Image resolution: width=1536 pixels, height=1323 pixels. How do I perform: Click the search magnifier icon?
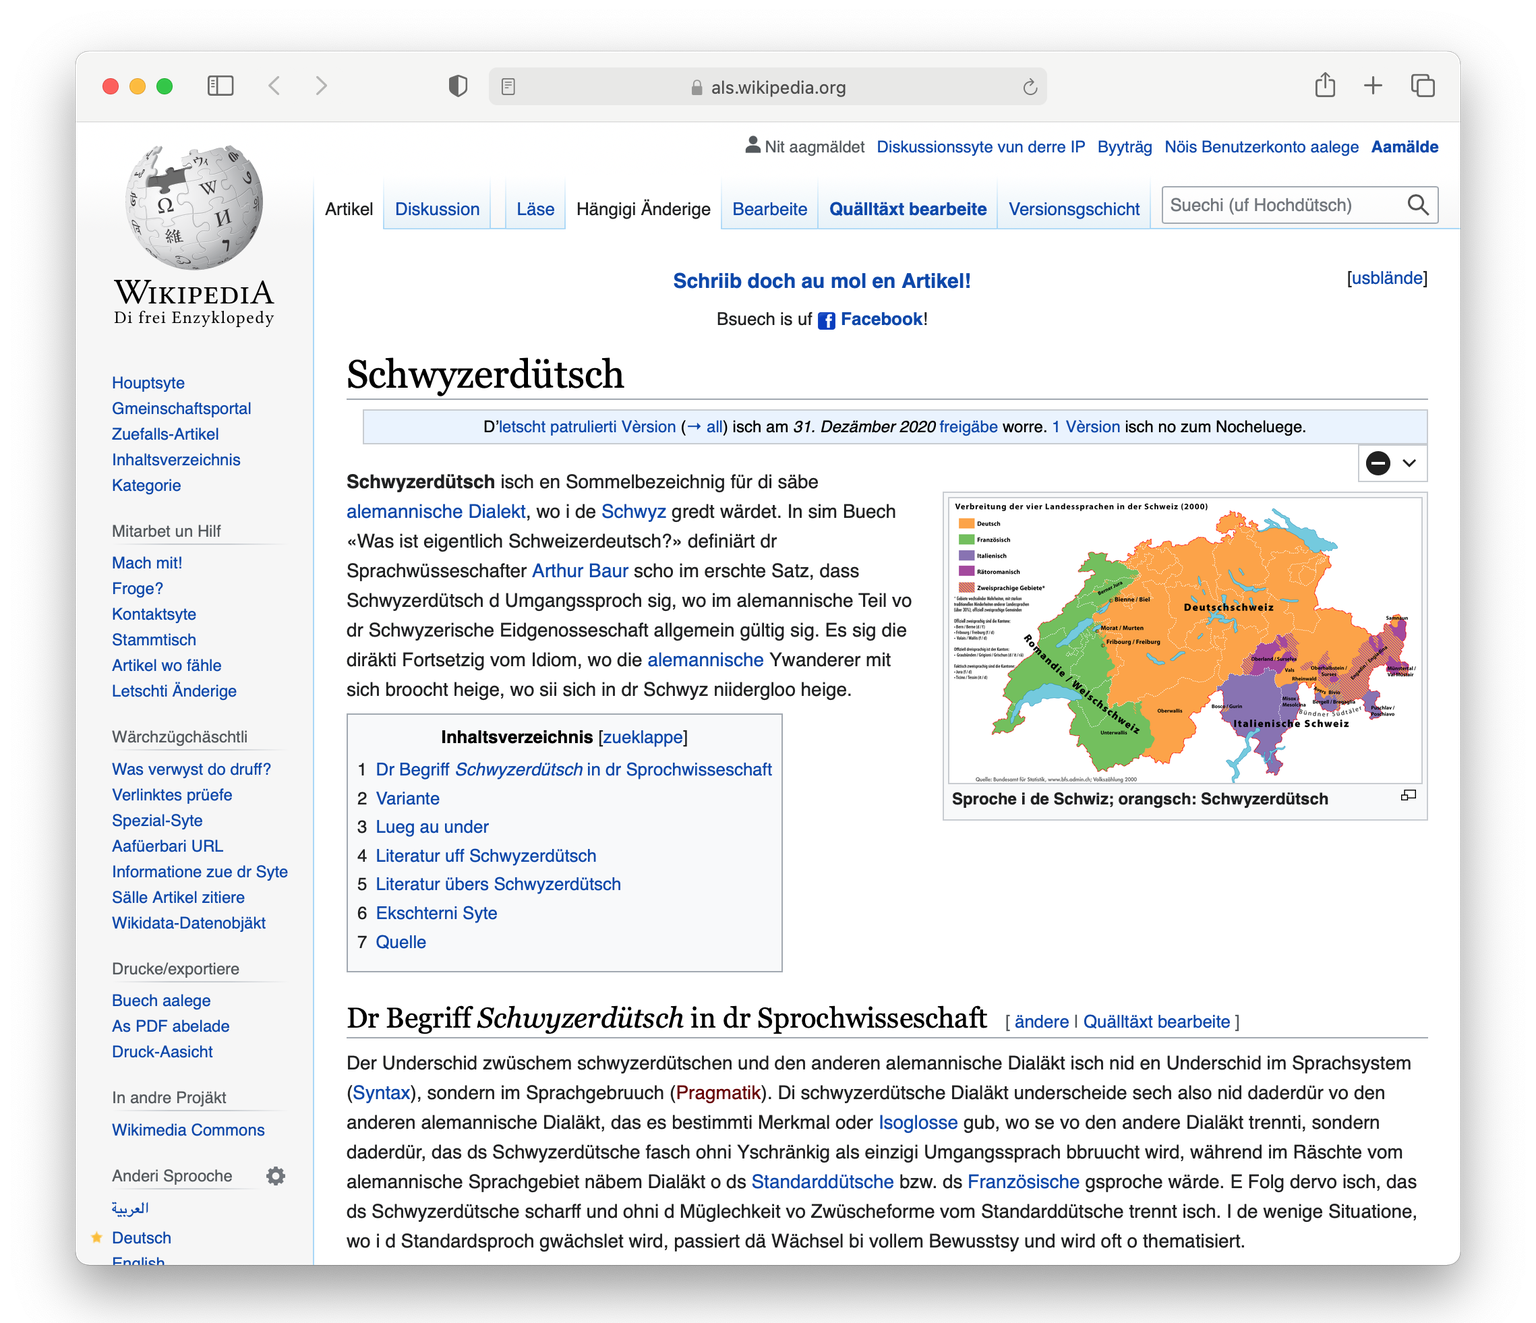[1417, 205]
